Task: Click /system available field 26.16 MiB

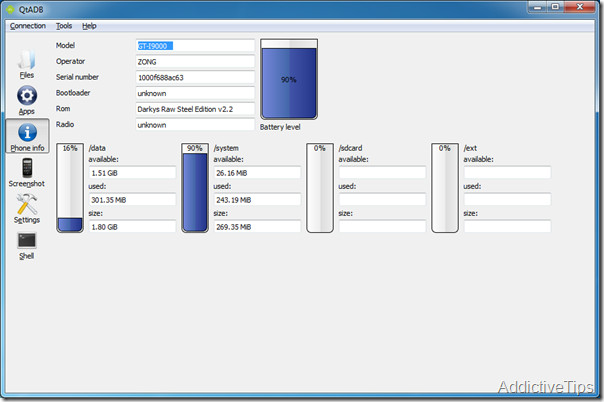Action: click(257, 173)
